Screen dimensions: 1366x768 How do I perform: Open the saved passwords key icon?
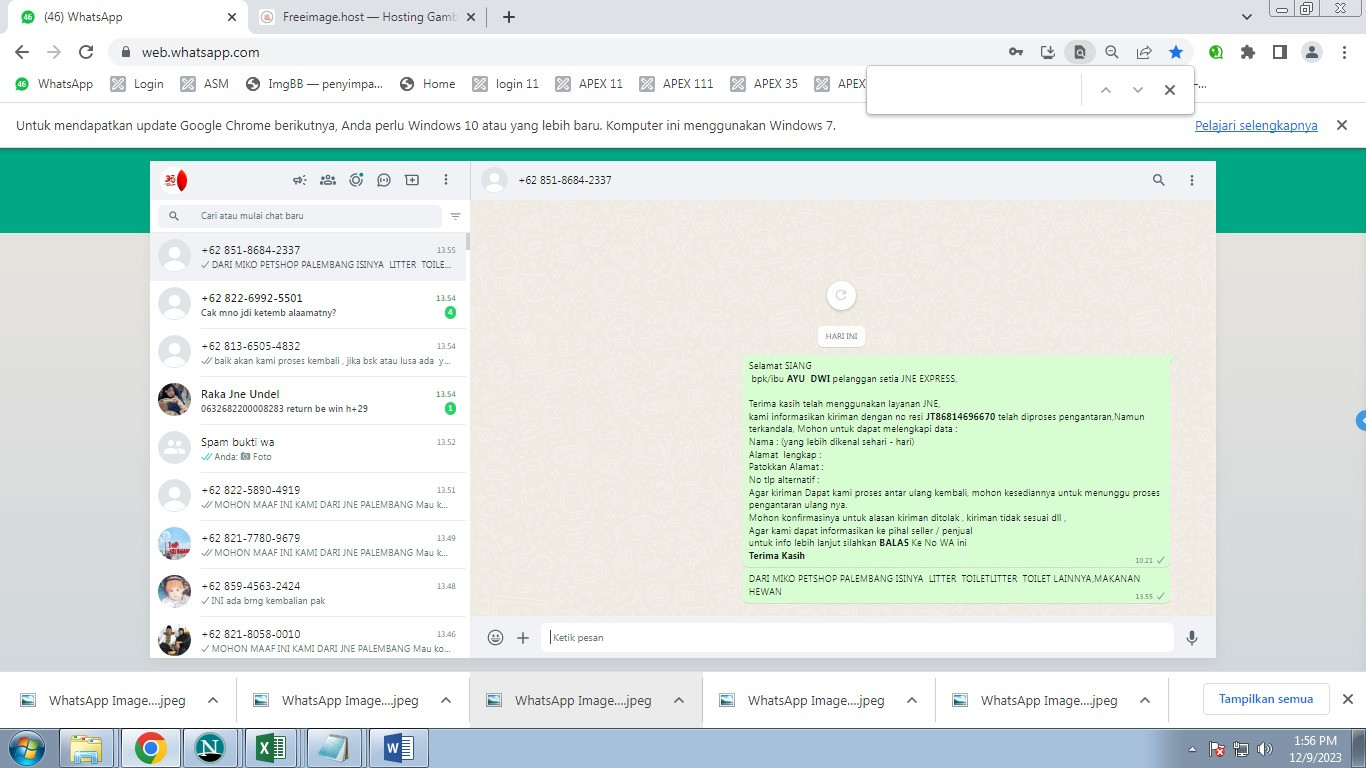1016,52
